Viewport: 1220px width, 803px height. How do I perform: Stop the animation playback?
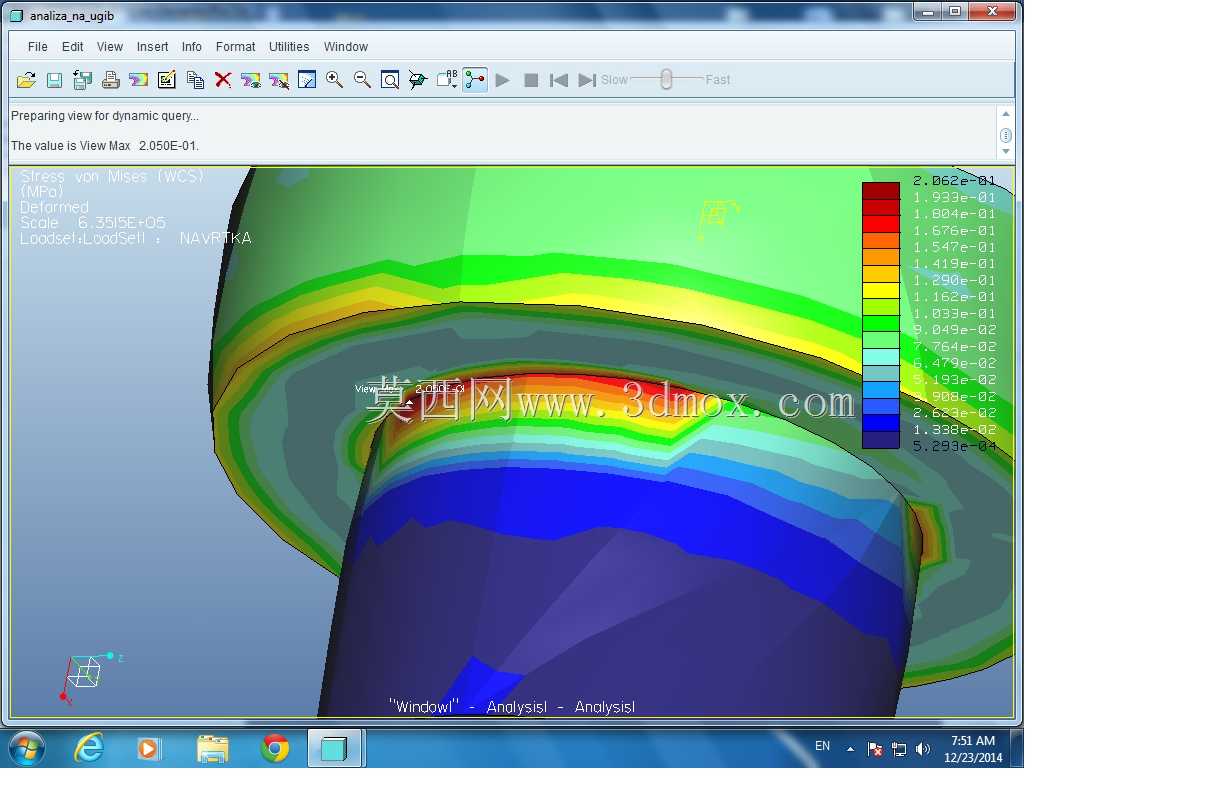coord(531,80)
